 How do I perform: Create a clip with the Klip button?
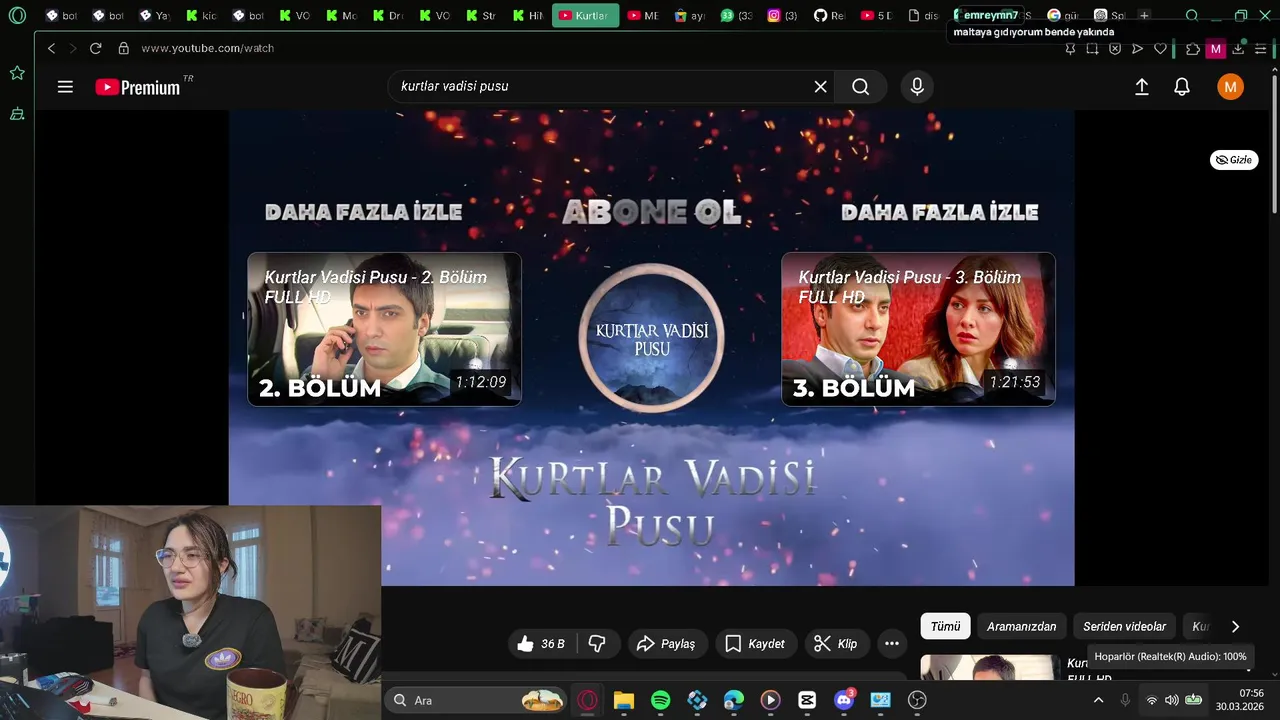click(835, 644)
